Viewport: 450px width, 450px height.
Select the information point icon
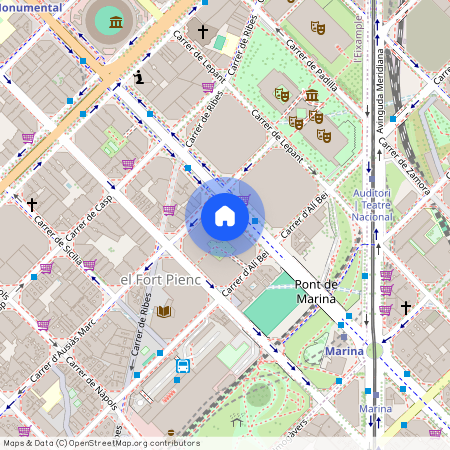(139, 77)
